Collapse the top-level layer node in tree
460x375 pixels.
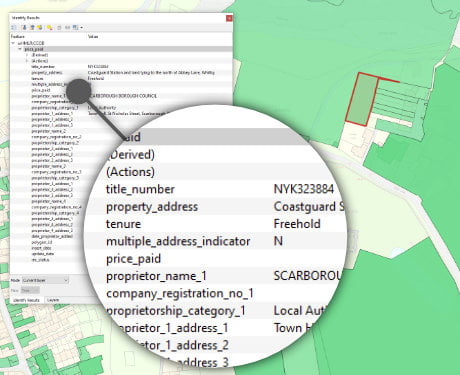pyautogui.click(x=13, y=43)
